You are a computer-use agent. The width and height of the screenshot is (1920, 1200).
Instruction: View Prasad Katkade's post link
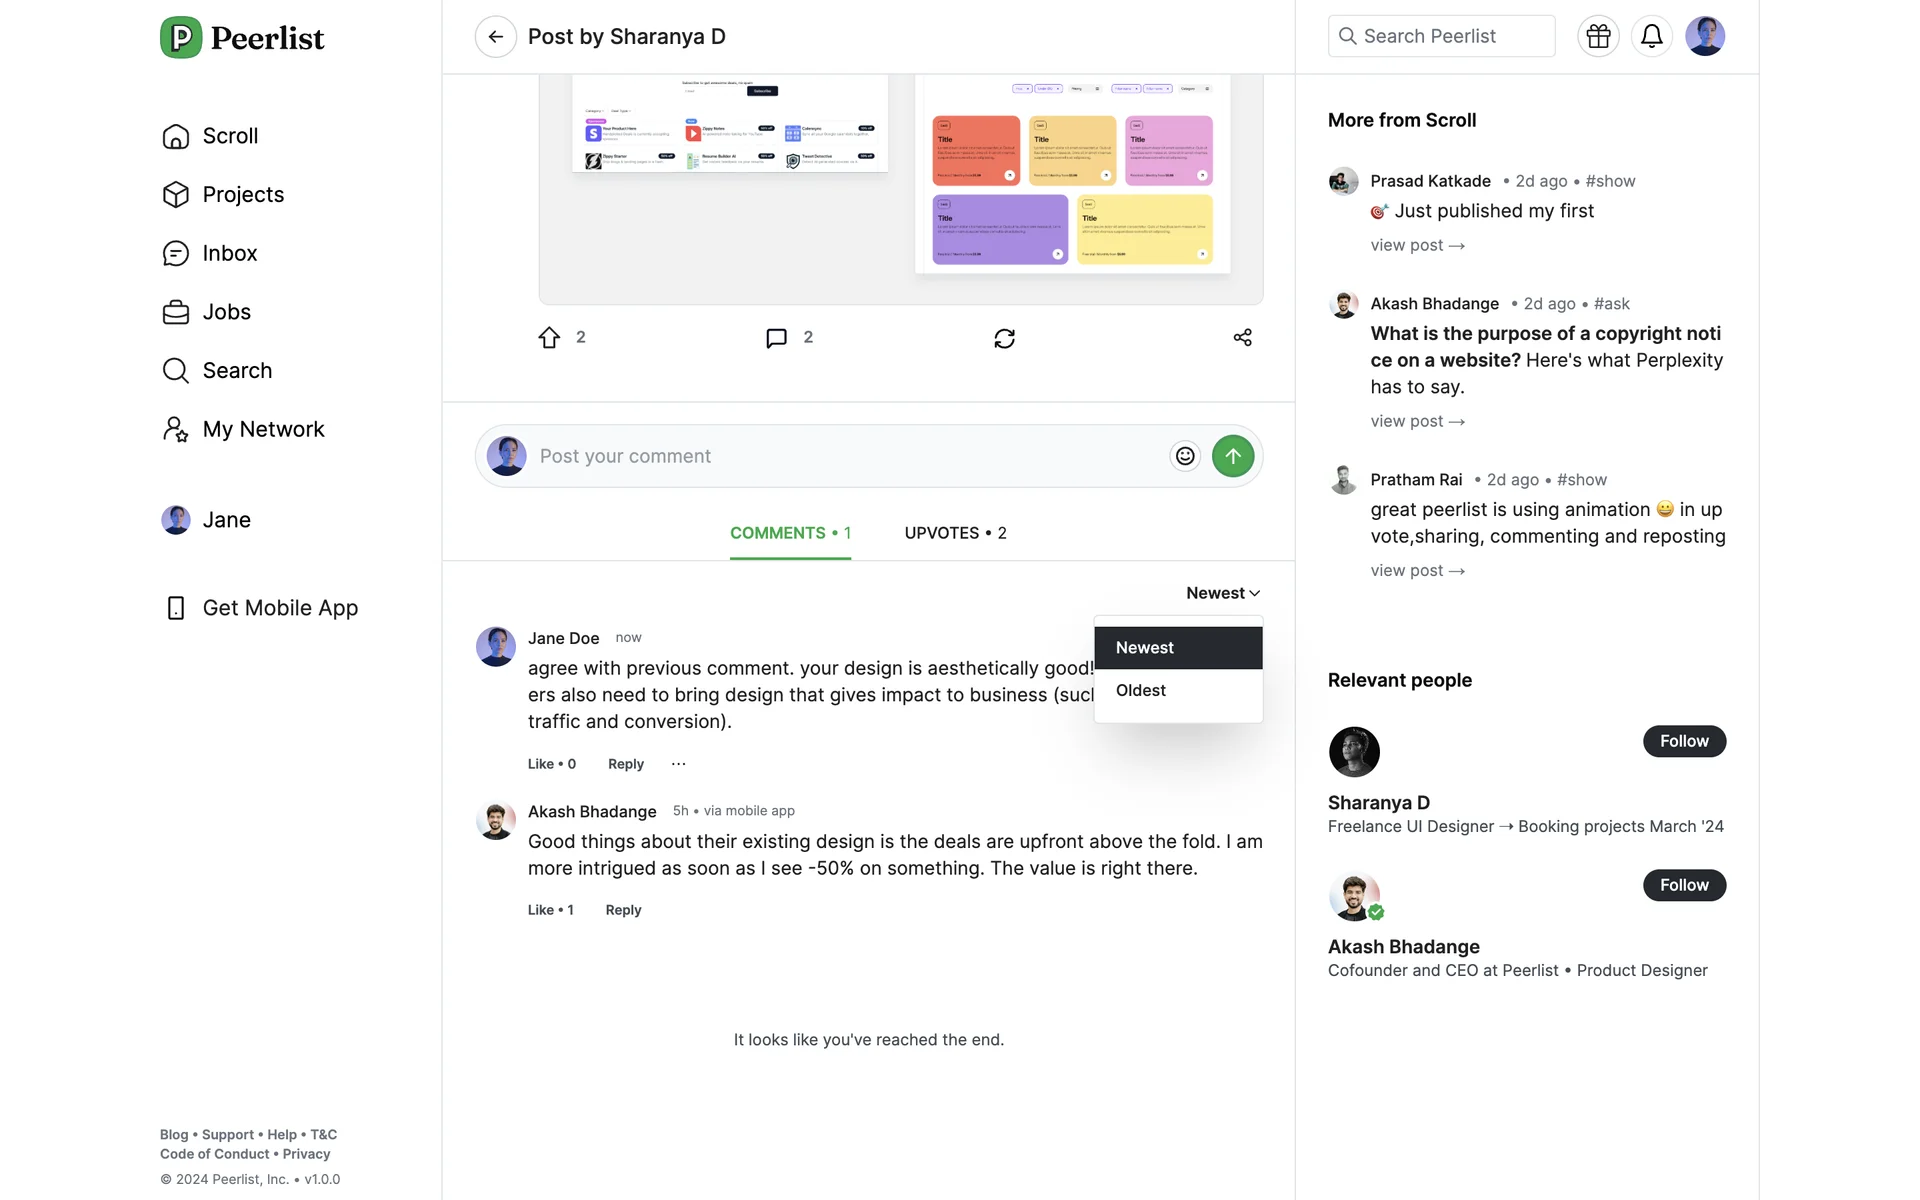(1417, 245)
